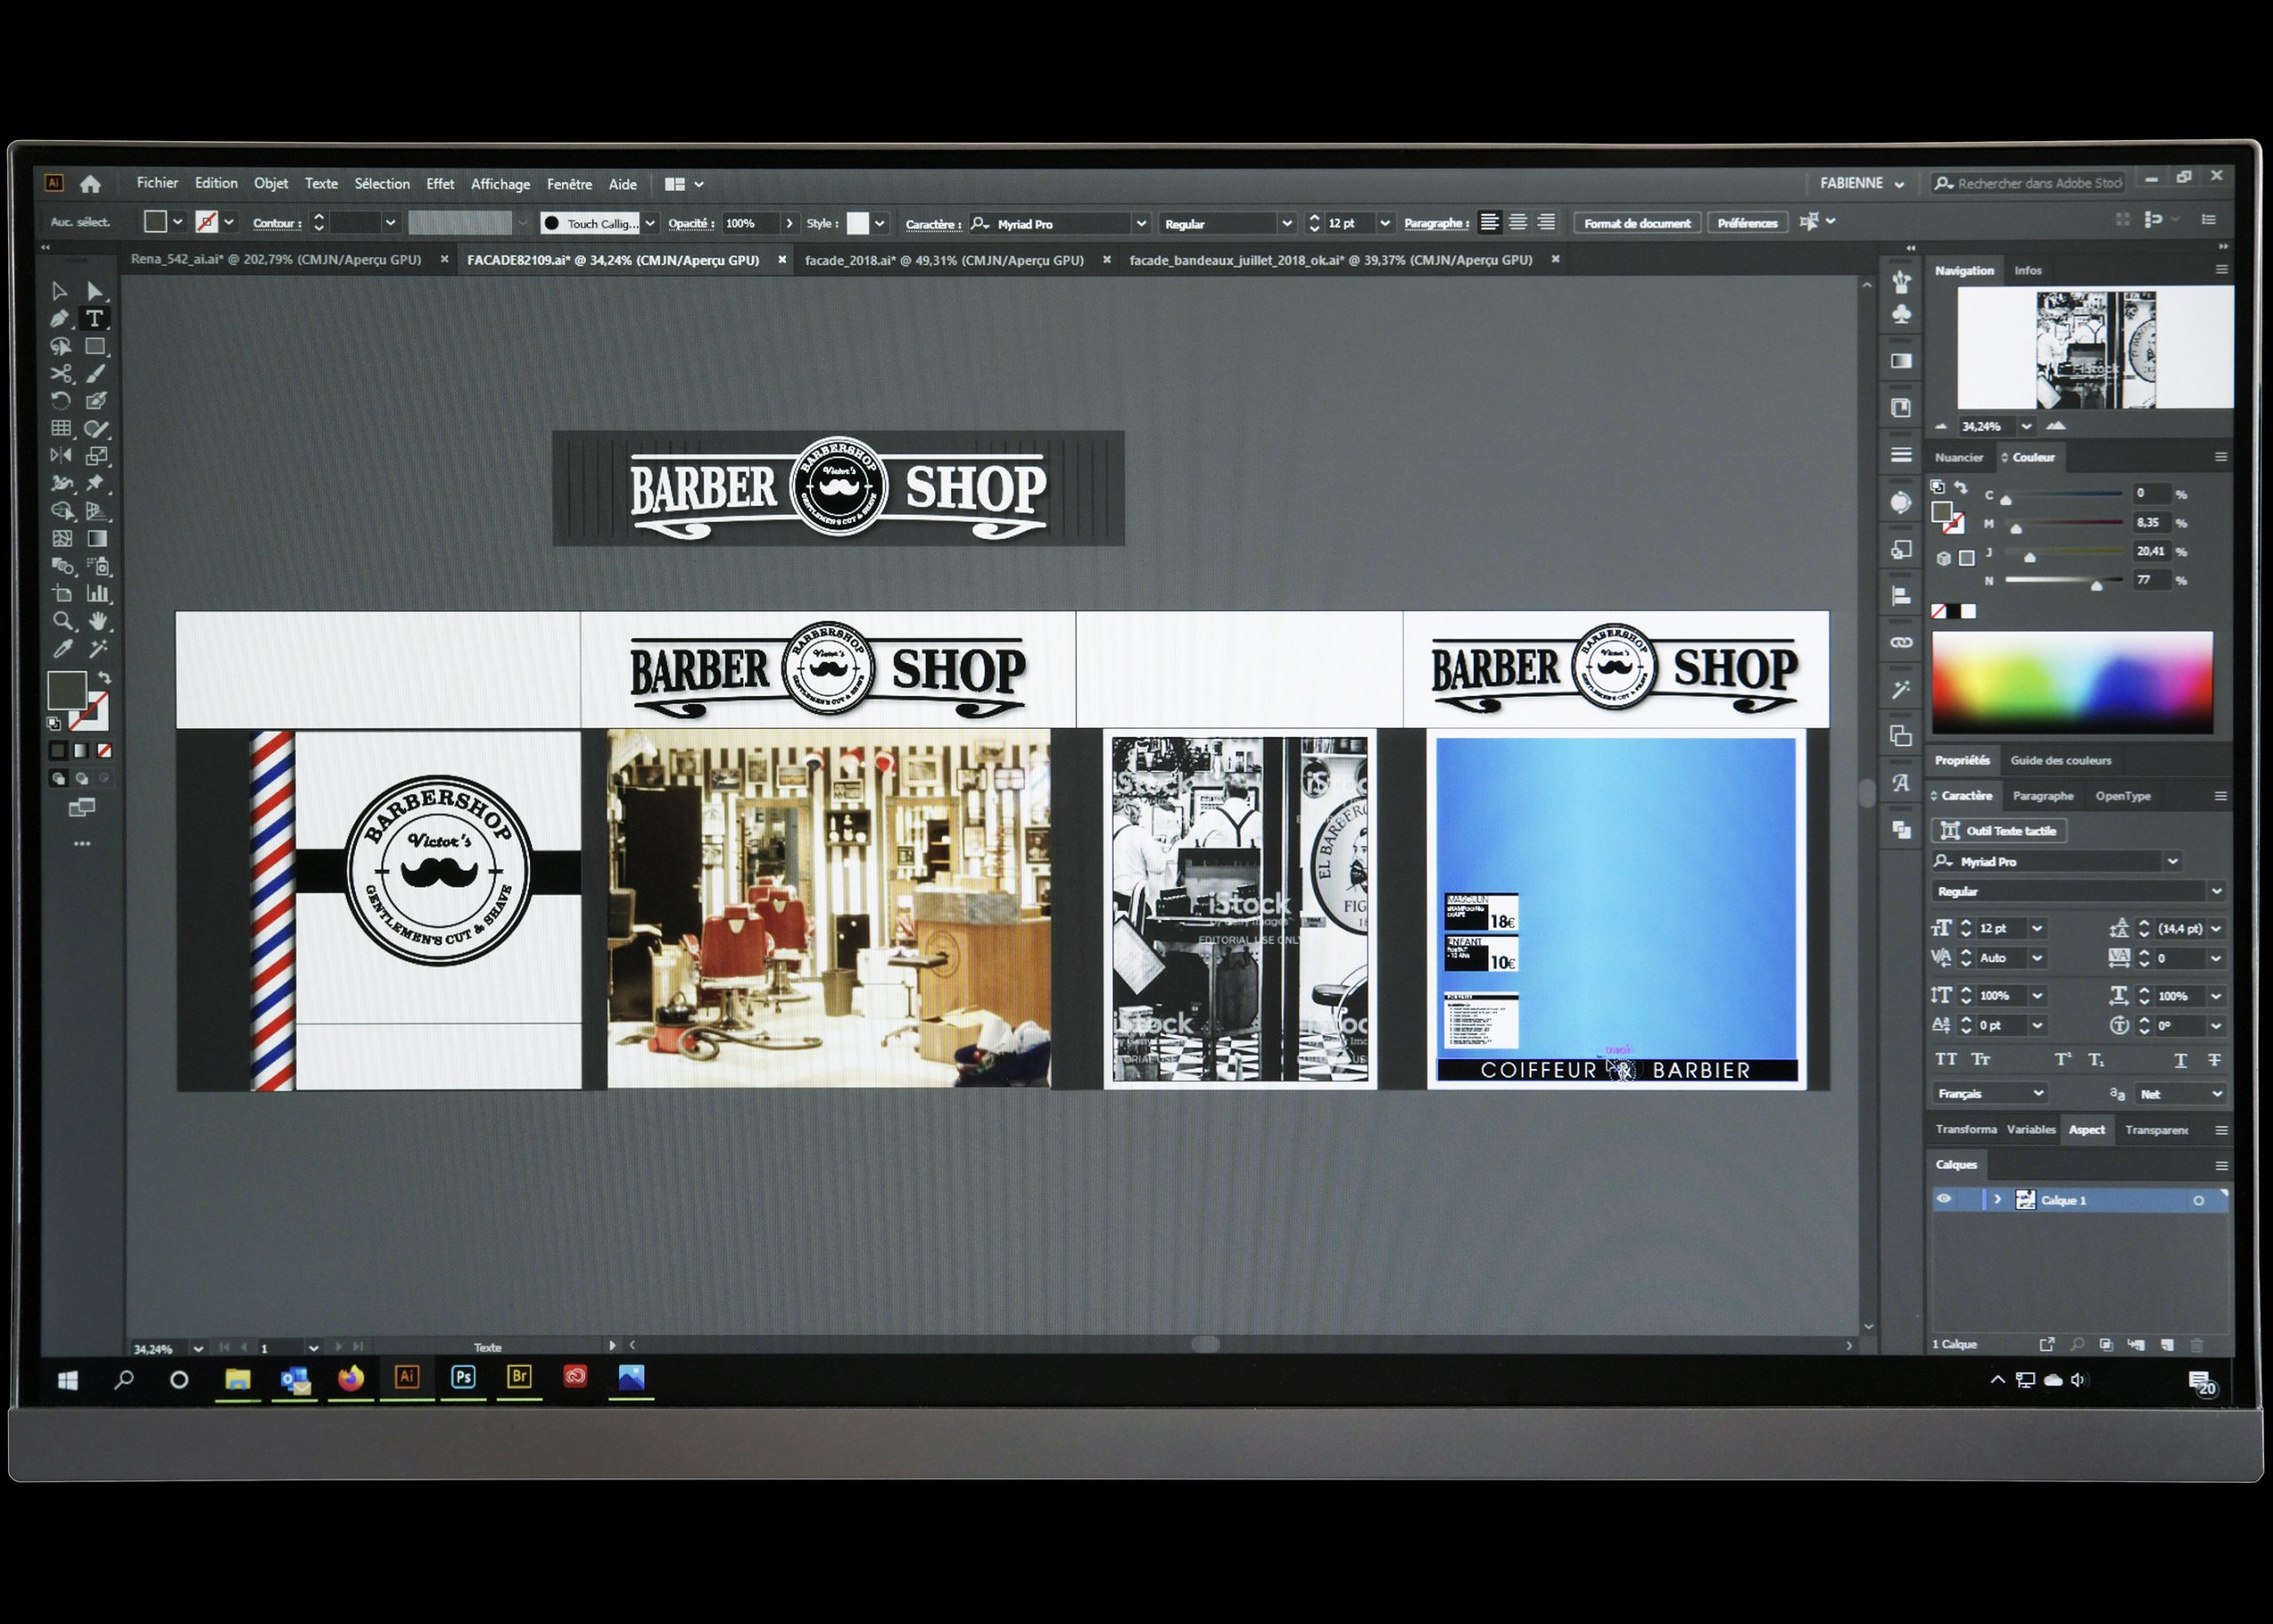The image size is (2273, 1624).
Task: Toggle All Caps (TT) button
Action: (x=1946, y=1059)
